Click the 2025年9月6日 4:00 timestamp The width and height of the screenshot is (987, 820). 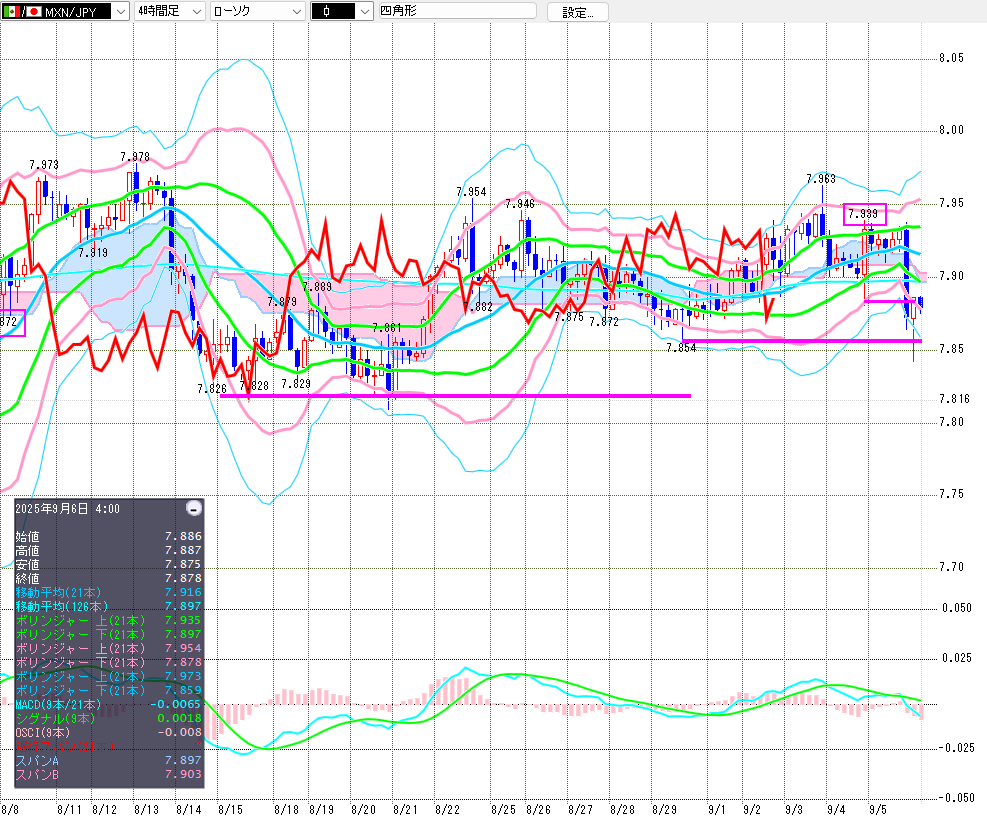67,508
